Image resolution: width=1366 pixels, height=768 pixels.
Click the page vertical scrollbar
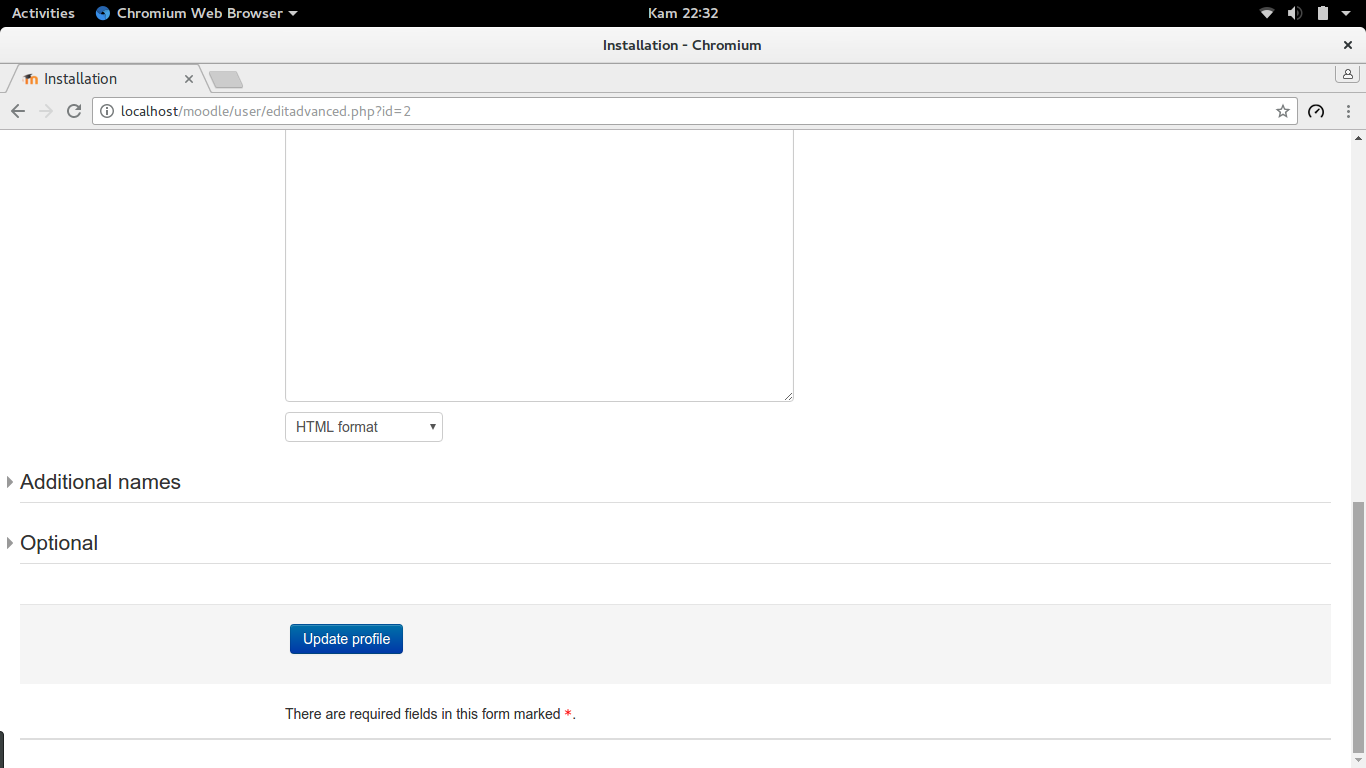point(1358,627)
